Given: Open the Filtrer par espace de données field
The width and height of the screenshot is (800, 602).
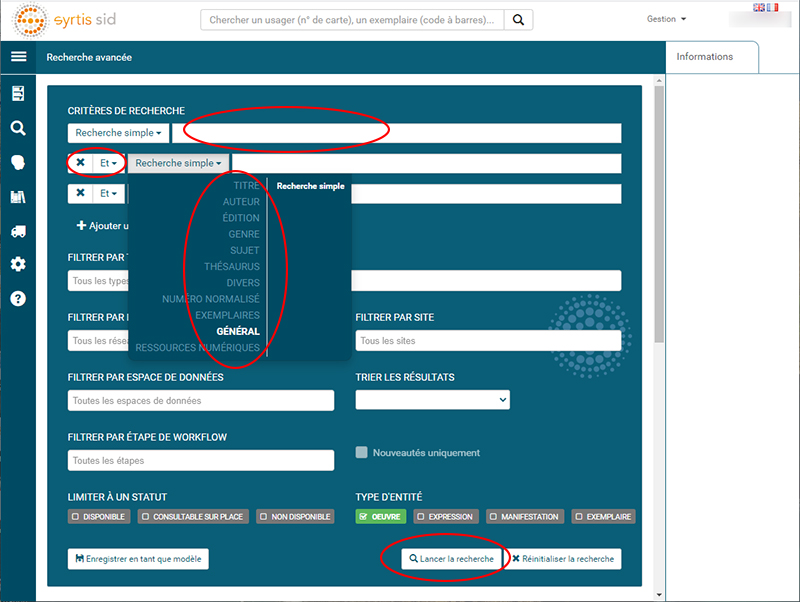Looking at the screenshot, I should pos(201,400).
